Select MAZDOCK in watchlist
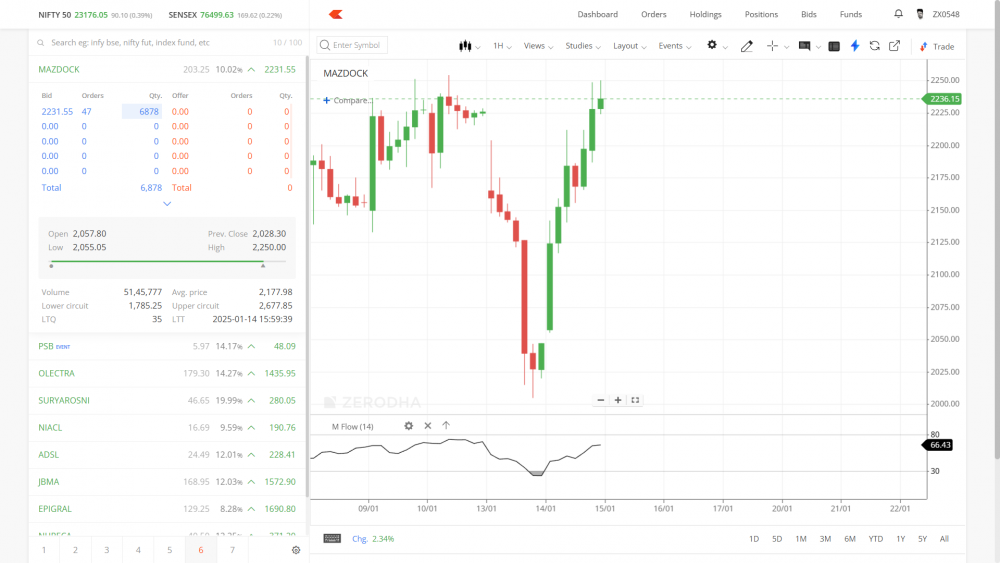Viewport: 1000px width, 563px height. click(x=167, y=69)
